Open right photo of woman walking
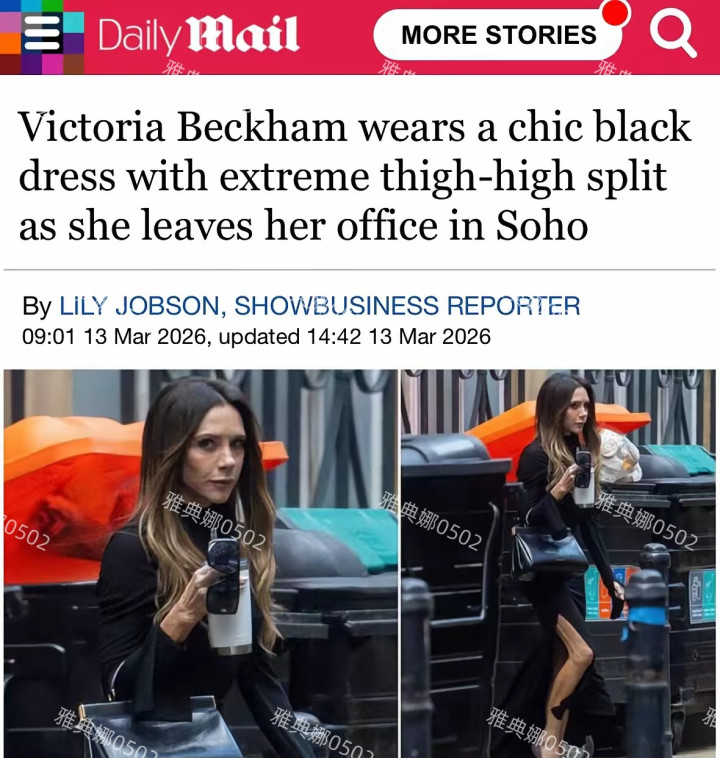This screenshot has height=758, width=720. coord(558,564)
